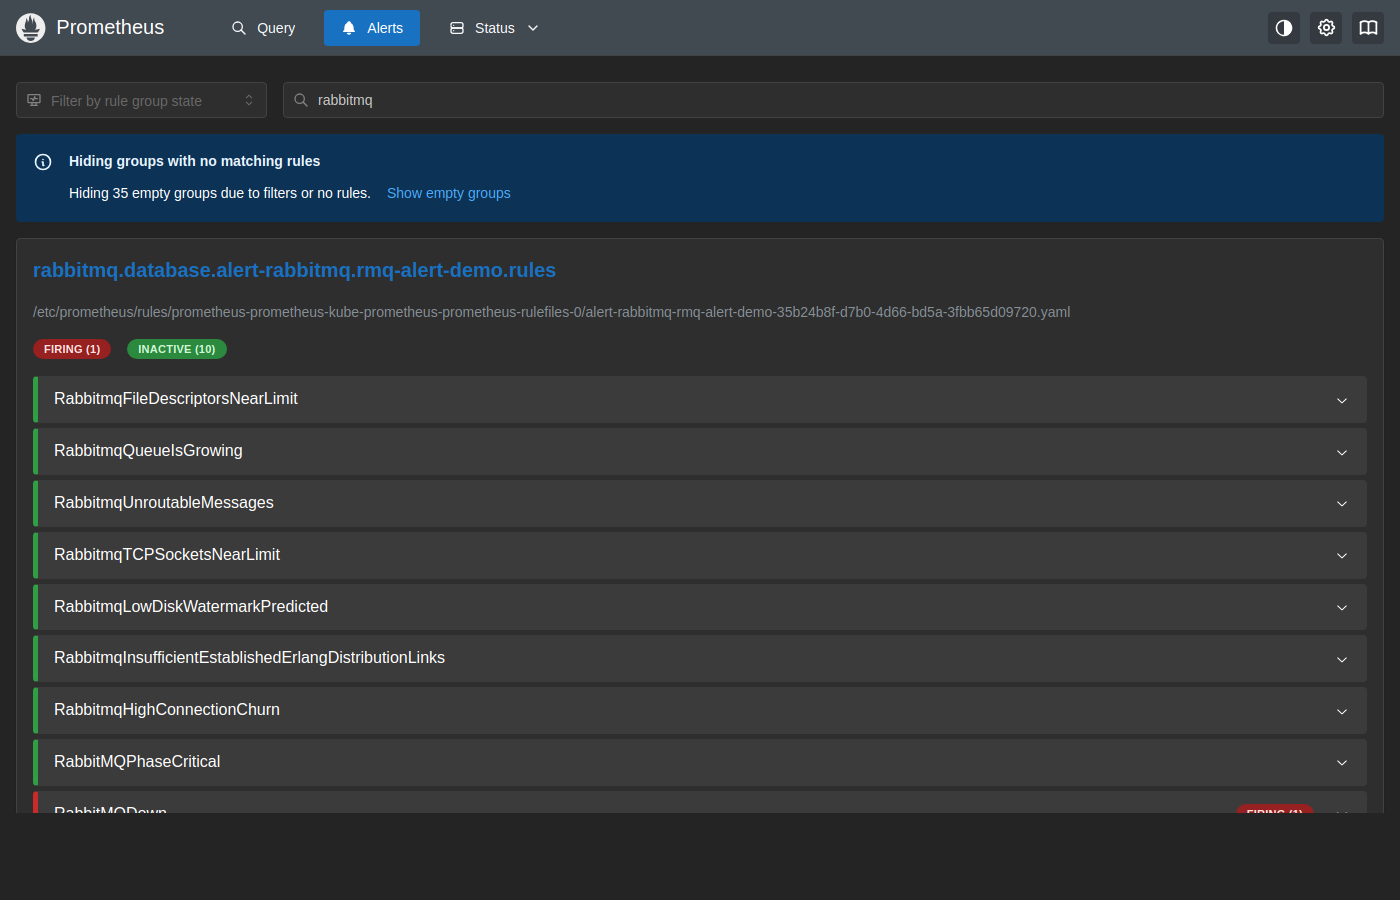Screen dimensions: 1400x900
Task: Click the RabbitMQPhaseCritical rule name
Action: 137,762
